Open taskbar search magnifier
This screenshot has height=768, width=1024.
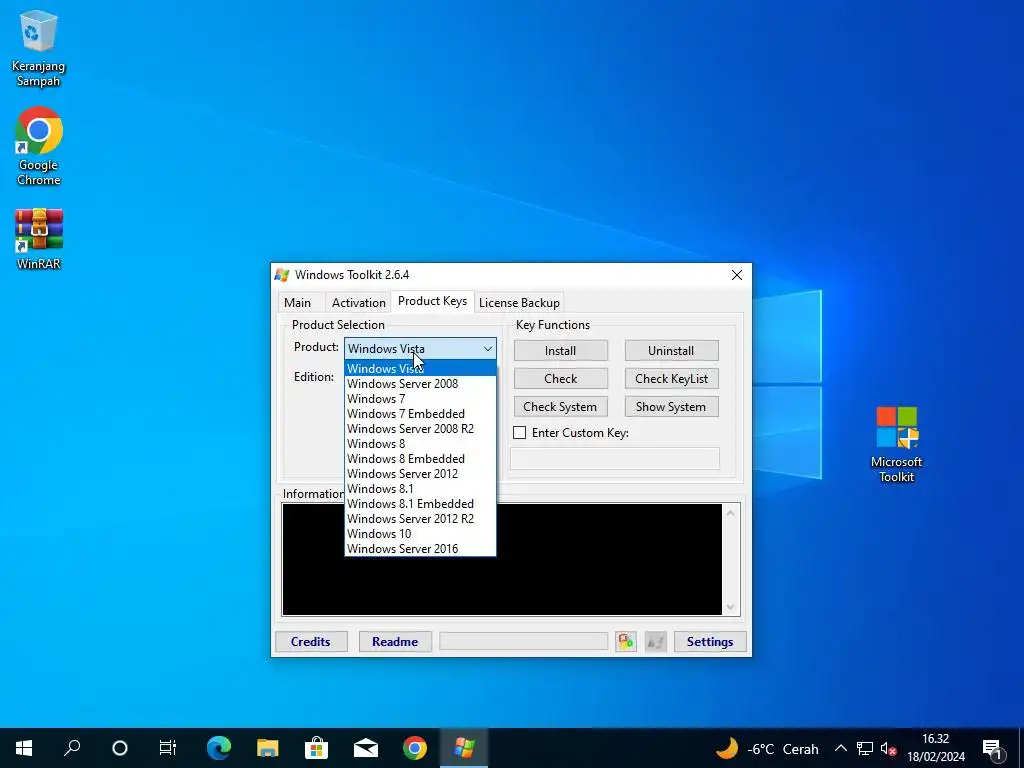(72, 748)
